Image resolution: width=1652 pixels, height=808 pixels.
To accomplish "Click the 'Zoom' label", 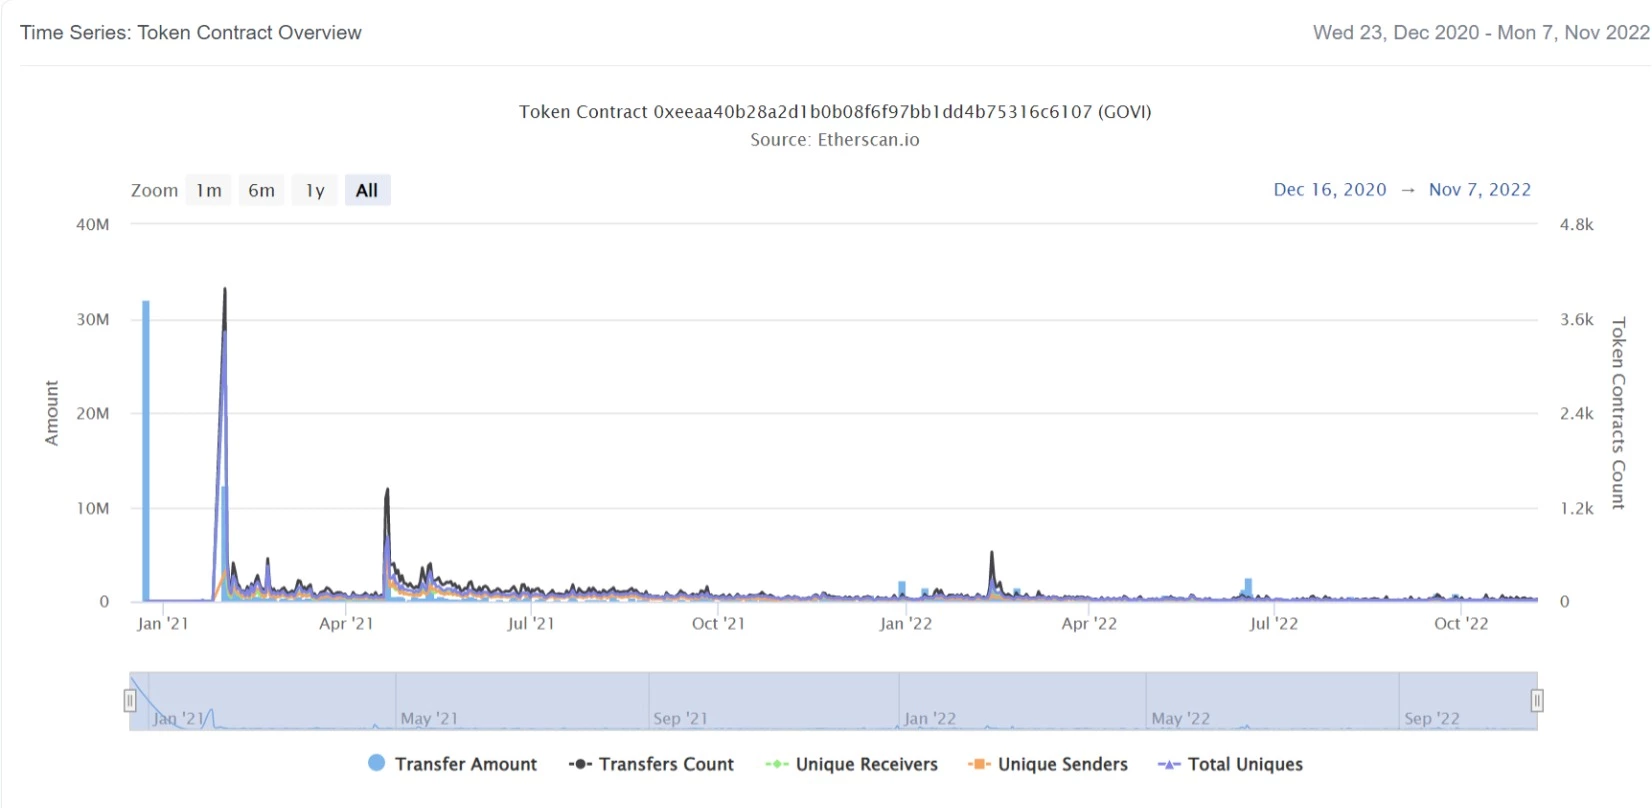I will click(x=154, y=190).
